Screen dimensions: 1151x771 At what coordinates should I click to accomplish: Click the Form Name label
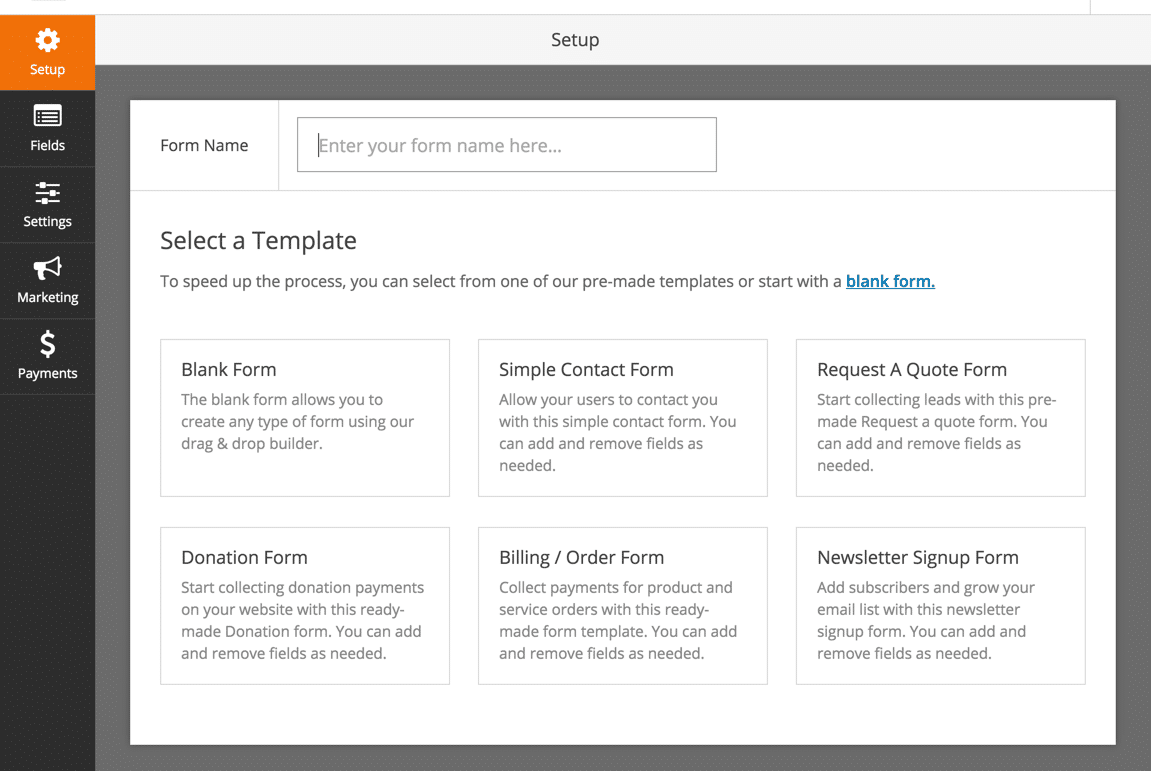[204, 146]
